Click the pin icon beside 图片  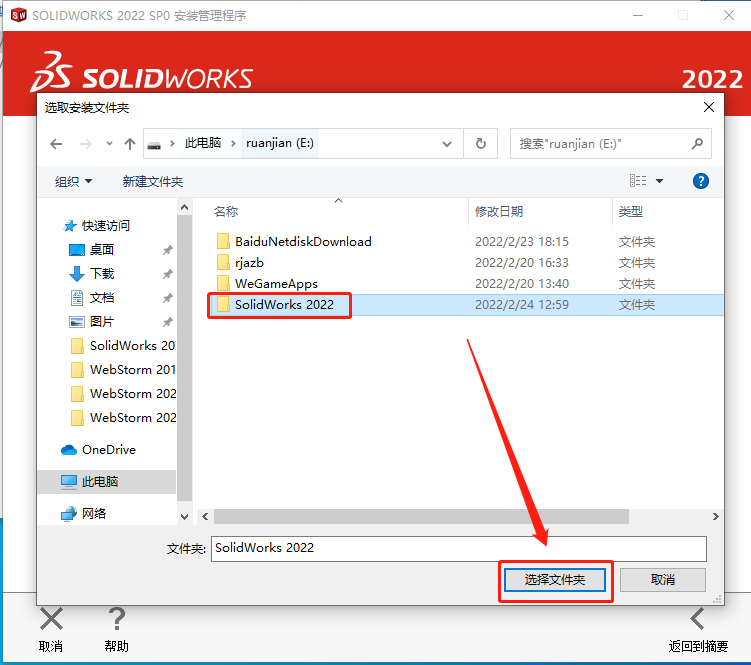click(x=167, y=322)
